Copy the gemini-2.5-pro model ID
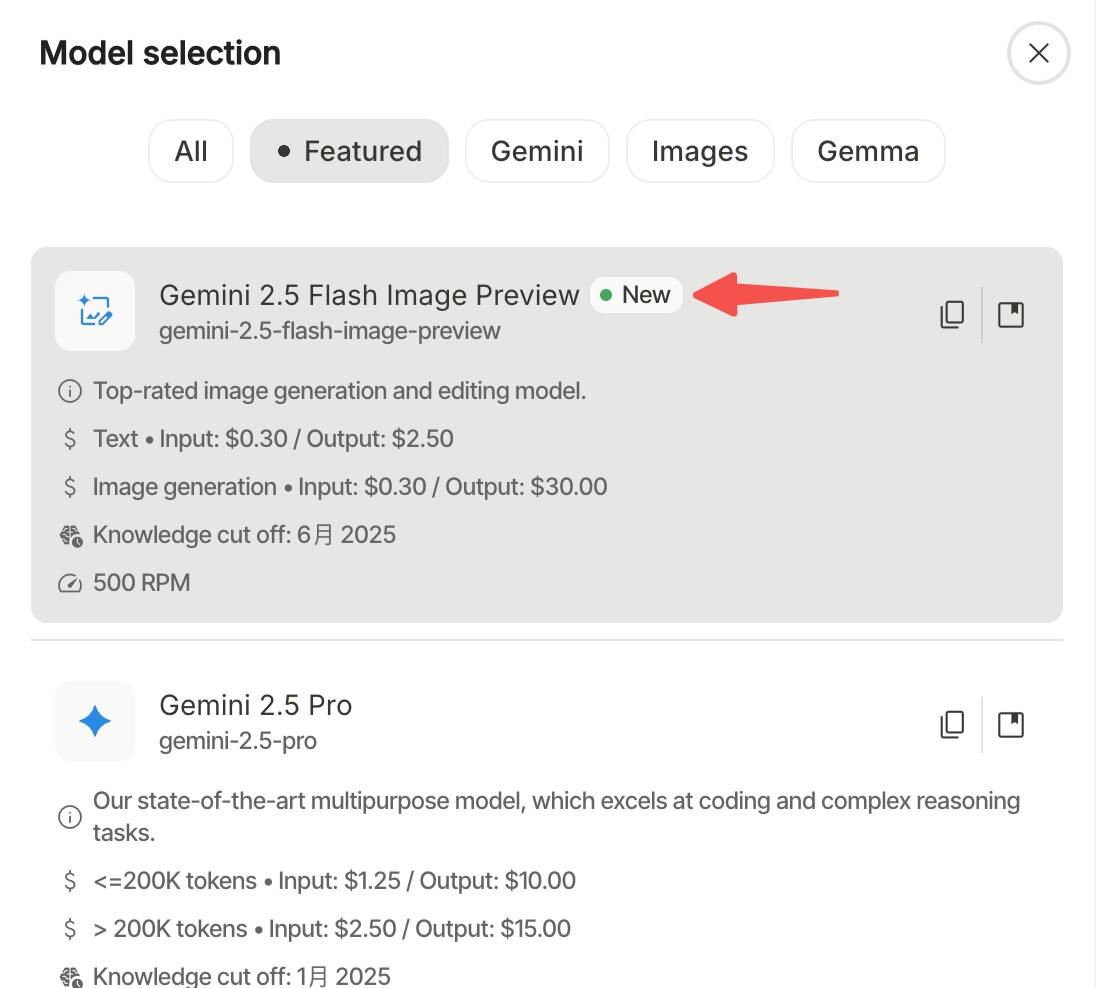This screenshot has height=988, width=1096. (x=952, y=724)
